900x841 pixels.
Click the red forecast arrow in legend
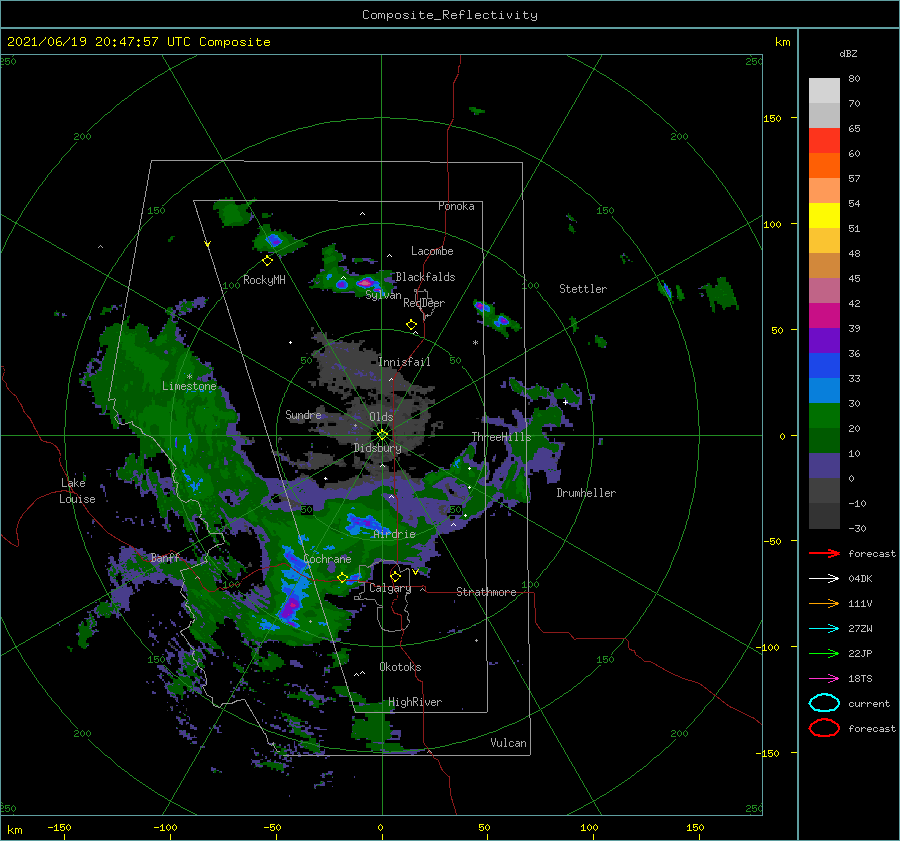824,553
